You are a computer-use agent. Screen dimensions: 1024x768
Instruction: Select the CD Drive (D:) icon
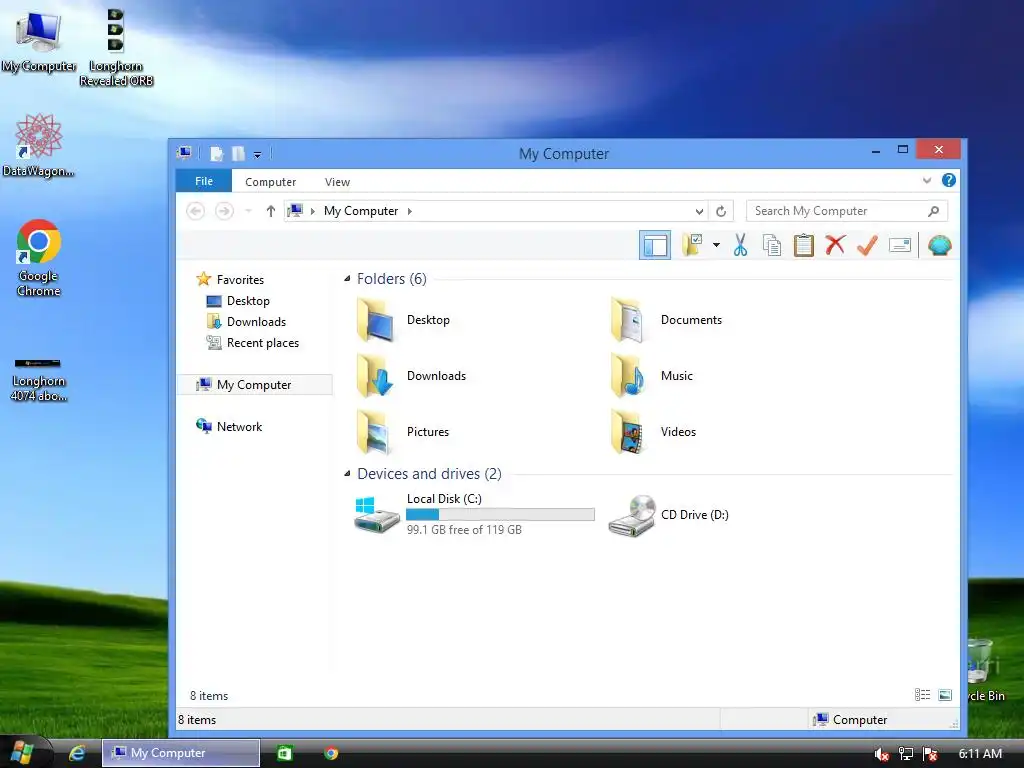click(x=632, y=515)
